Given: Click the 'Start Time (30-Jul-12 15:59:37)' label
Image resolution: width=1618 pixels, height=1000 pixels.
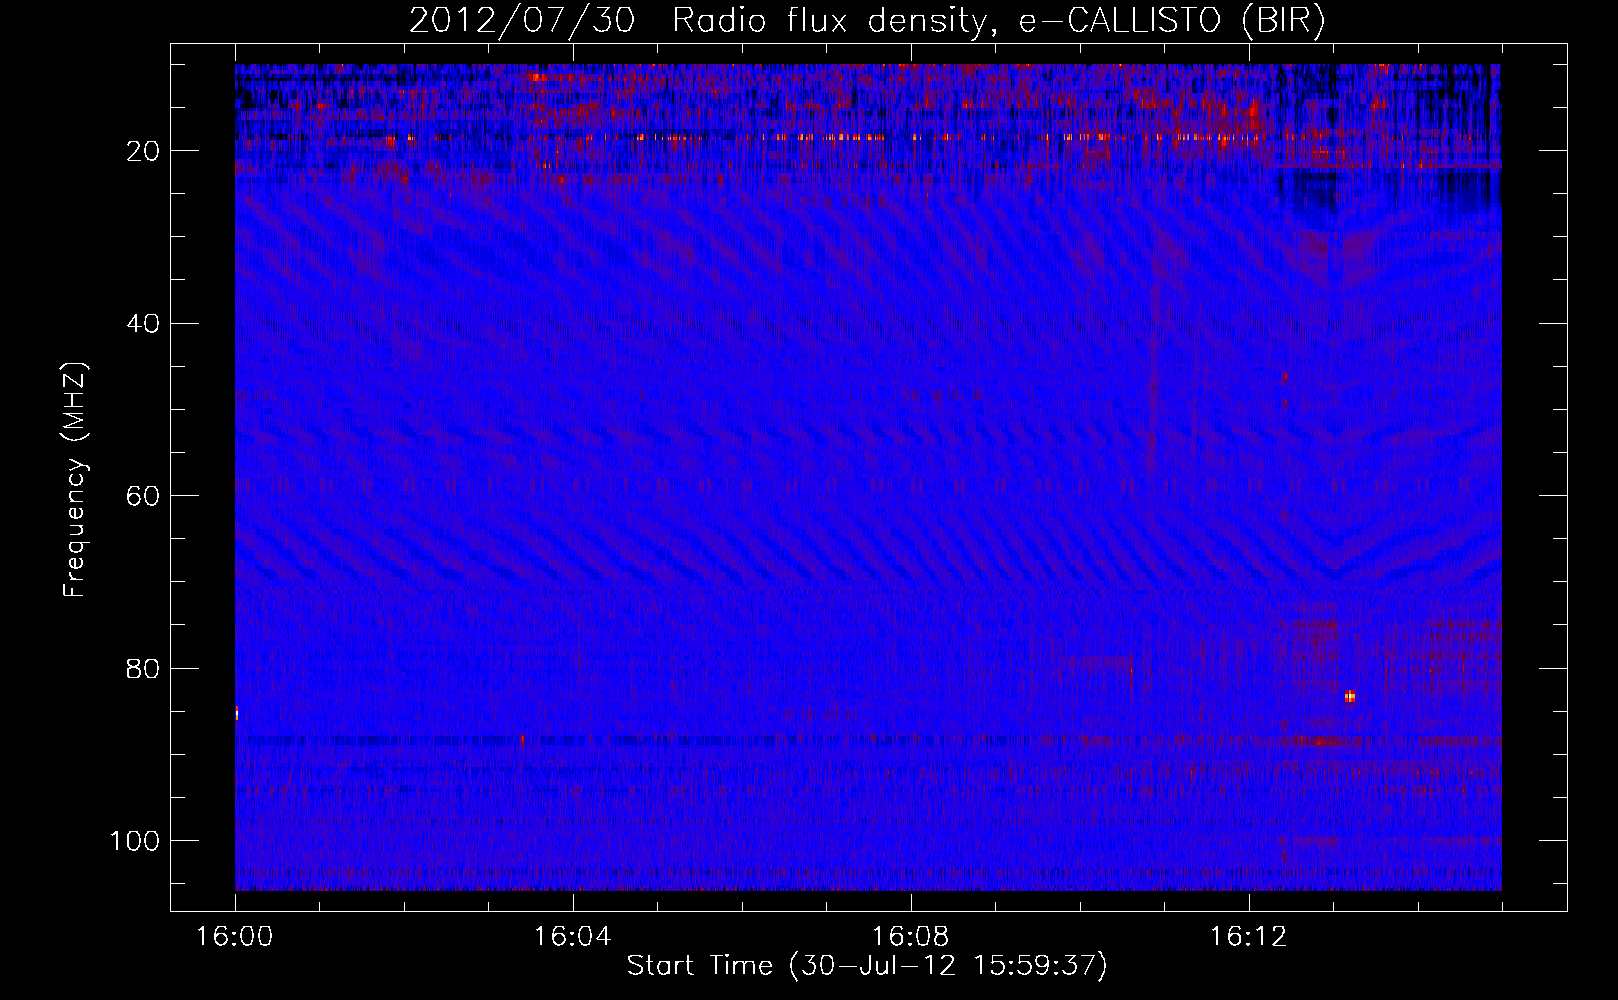Looking at the screenshot, I should coord(867,966).
